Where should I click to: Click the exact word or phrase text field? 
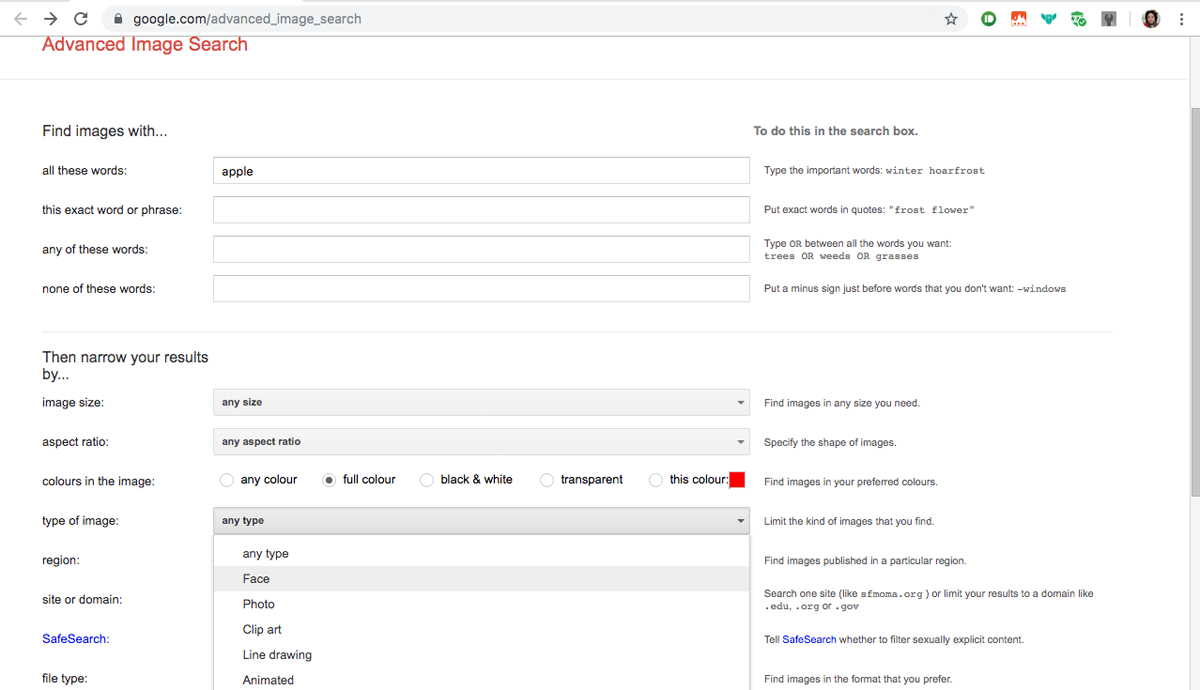point(481,209)
